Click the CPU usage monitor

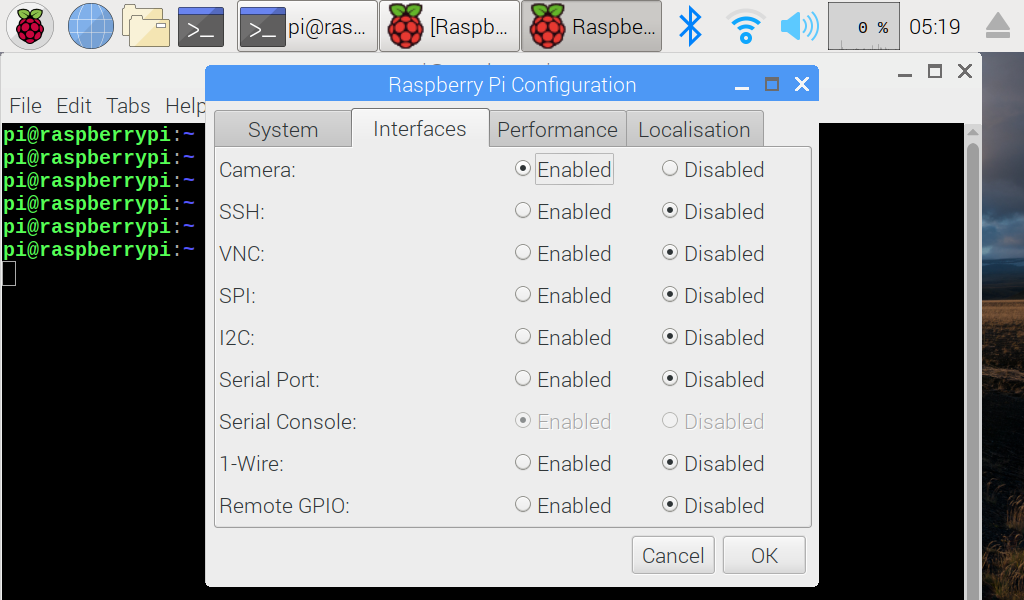click(x=863, y=27)
